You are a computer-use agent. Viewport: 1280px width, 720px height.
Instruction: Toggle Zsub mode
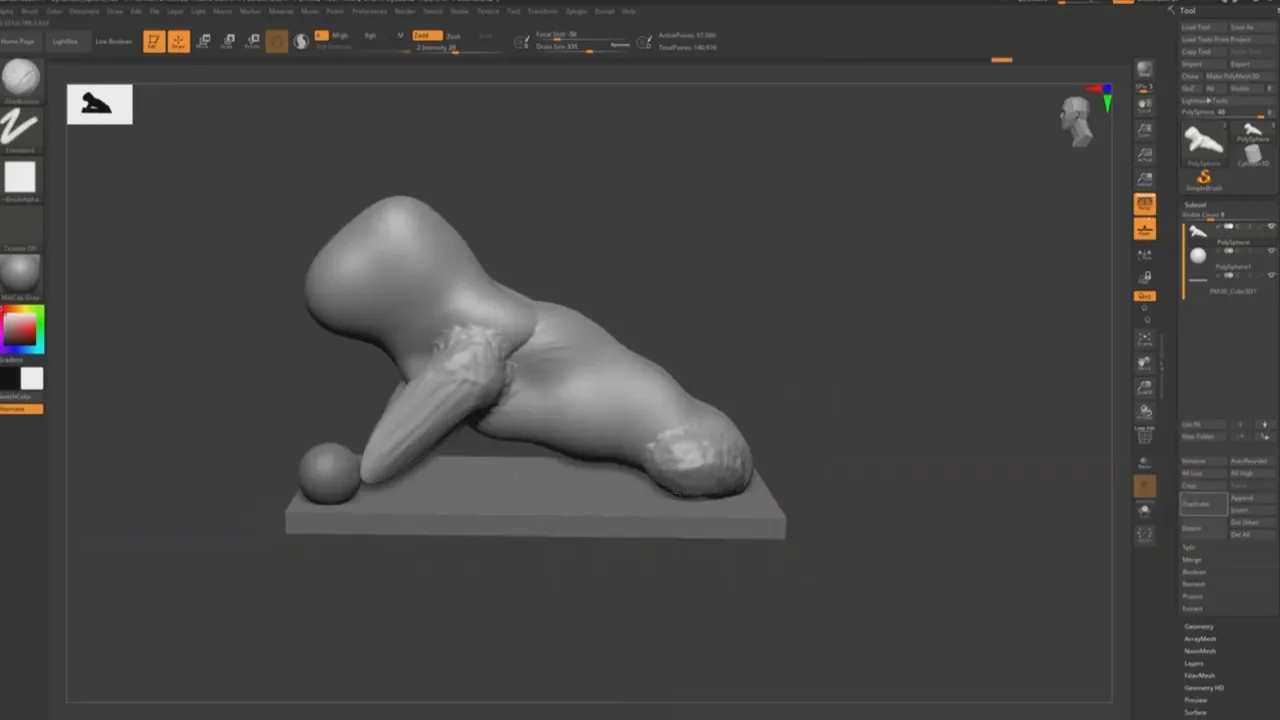[454, 36]
